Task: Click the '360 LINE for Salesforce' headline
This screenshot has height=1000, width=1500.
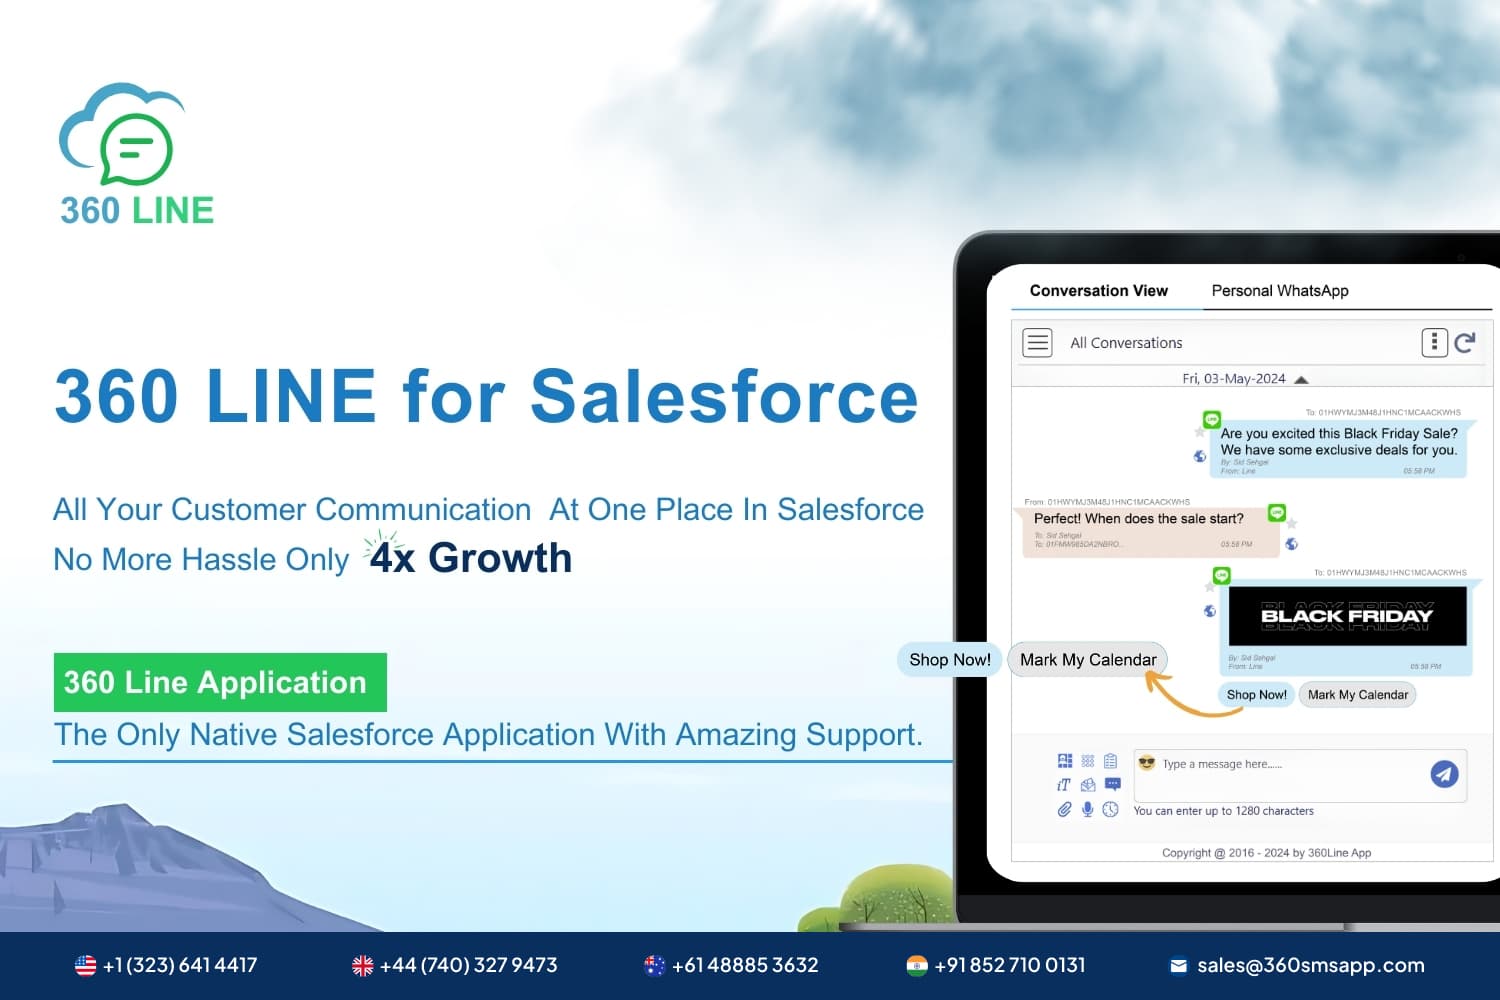Action: [486, 396]
